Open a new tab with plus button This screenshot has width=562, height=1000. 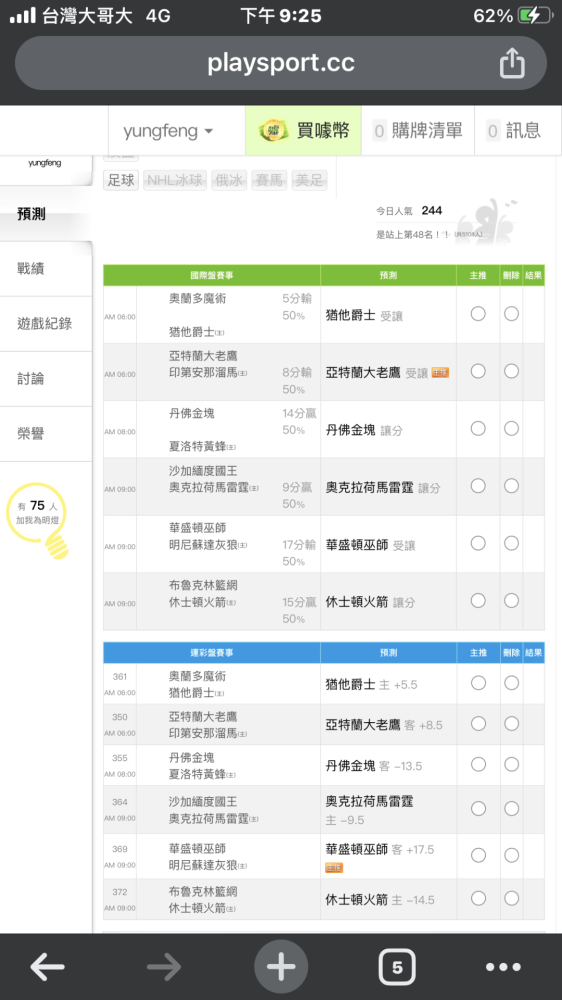click(281, 967)
